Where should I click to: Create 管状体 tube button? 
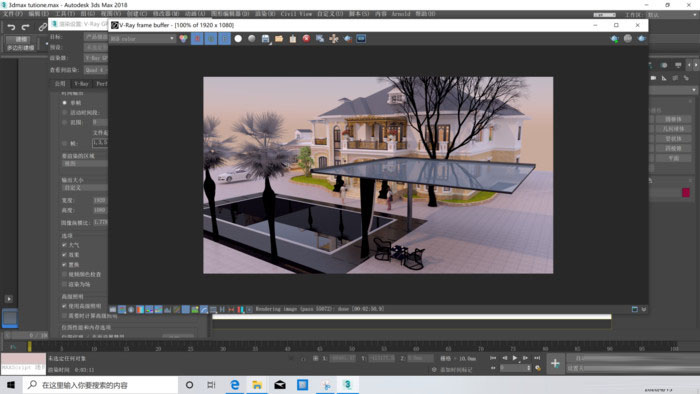pos(673,139)
